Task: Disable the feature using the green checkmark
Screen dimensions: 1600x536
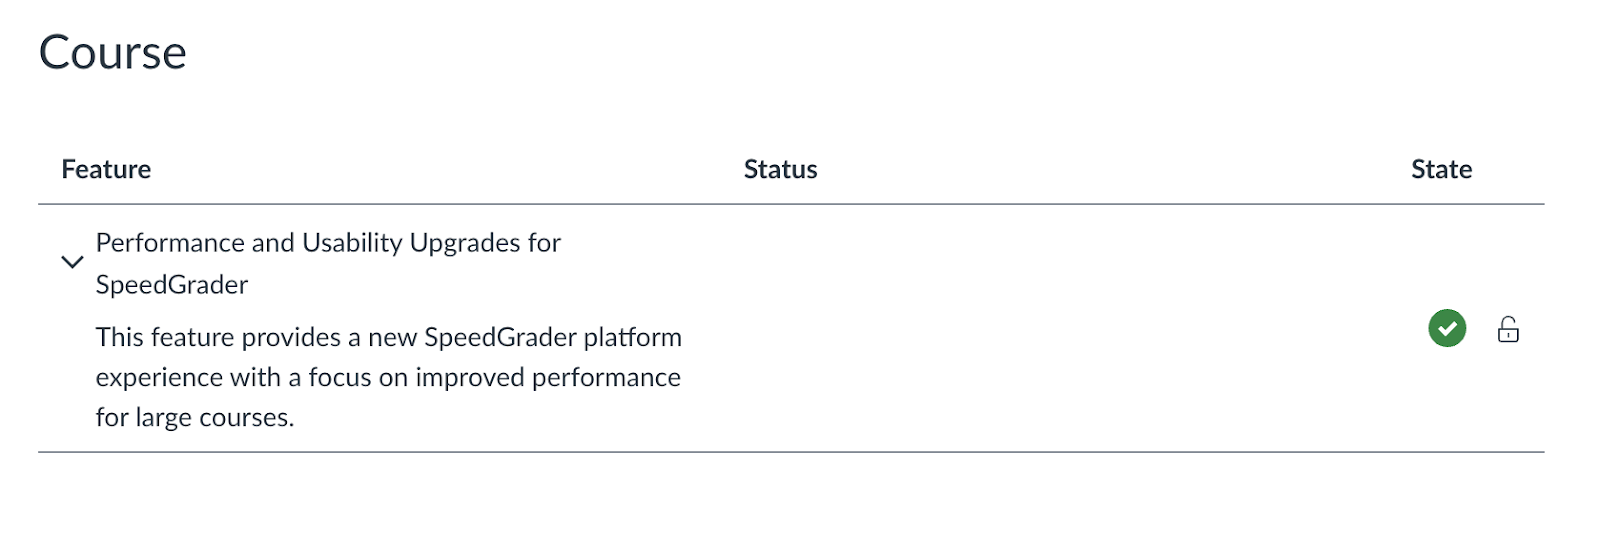Action: coord(1446,328)
